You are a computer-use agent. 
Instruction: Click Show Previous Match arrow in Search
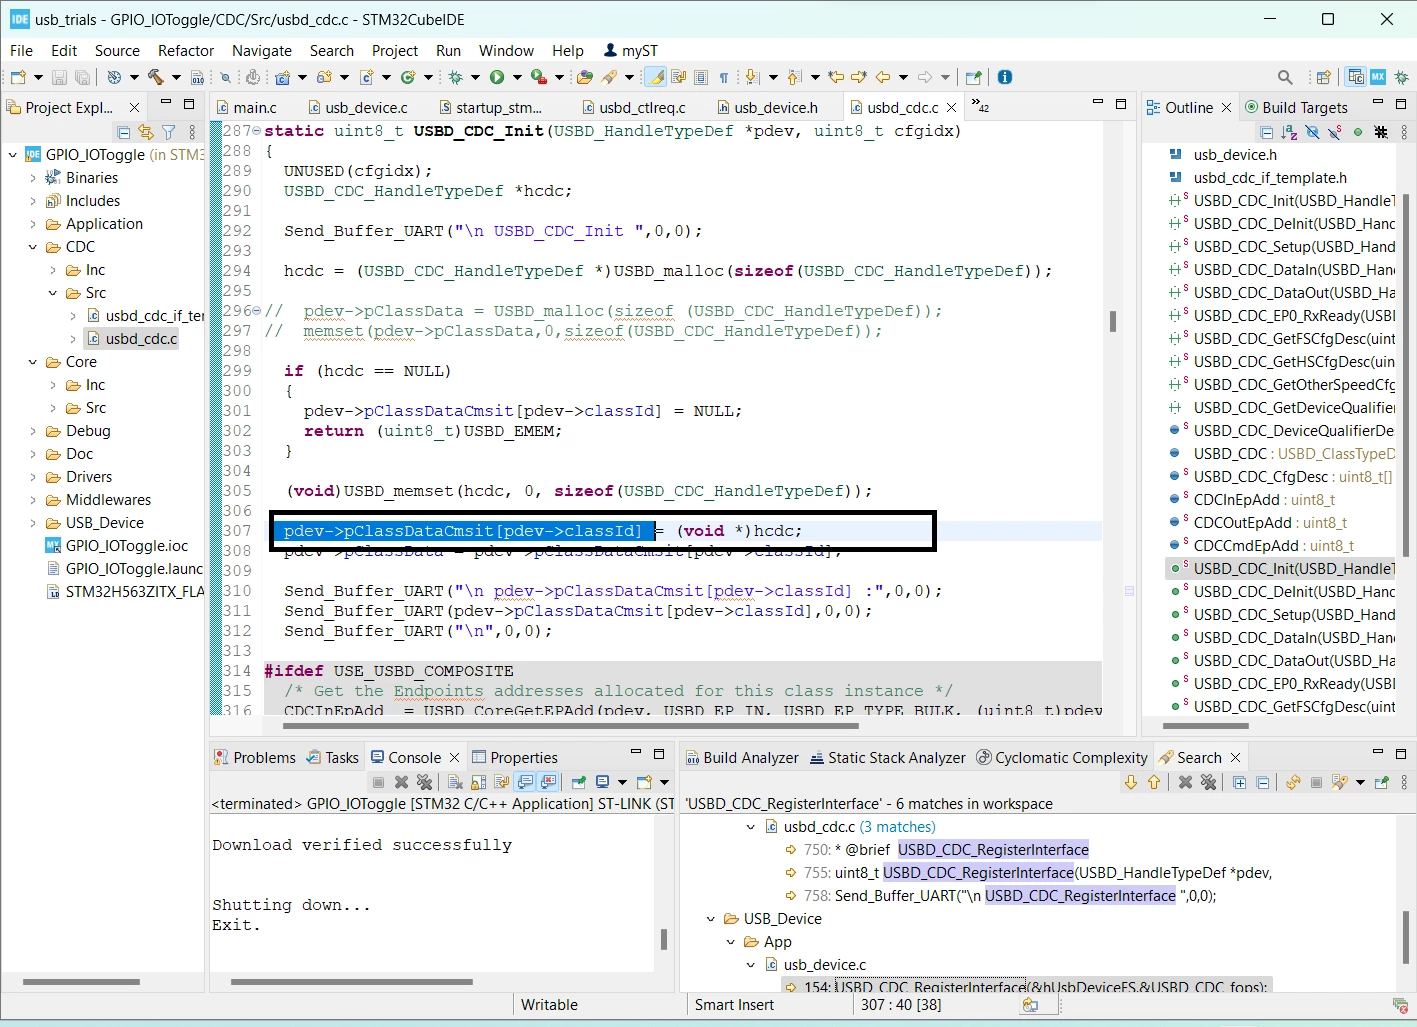pos(1153,782)
